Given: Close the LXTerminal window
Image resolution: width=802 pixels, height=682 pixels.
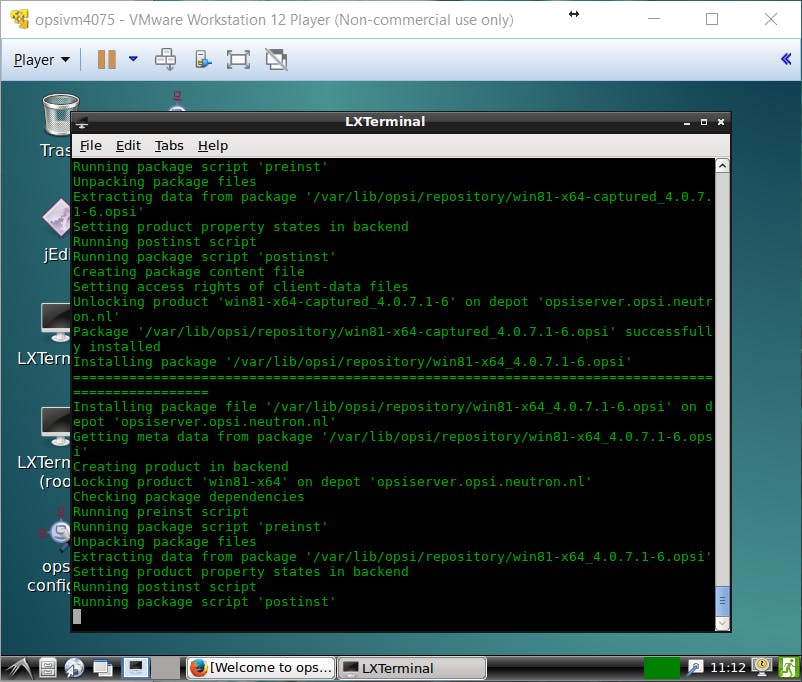Looking at the screenshot, I should pyautogui.click(x=721, y=122).
